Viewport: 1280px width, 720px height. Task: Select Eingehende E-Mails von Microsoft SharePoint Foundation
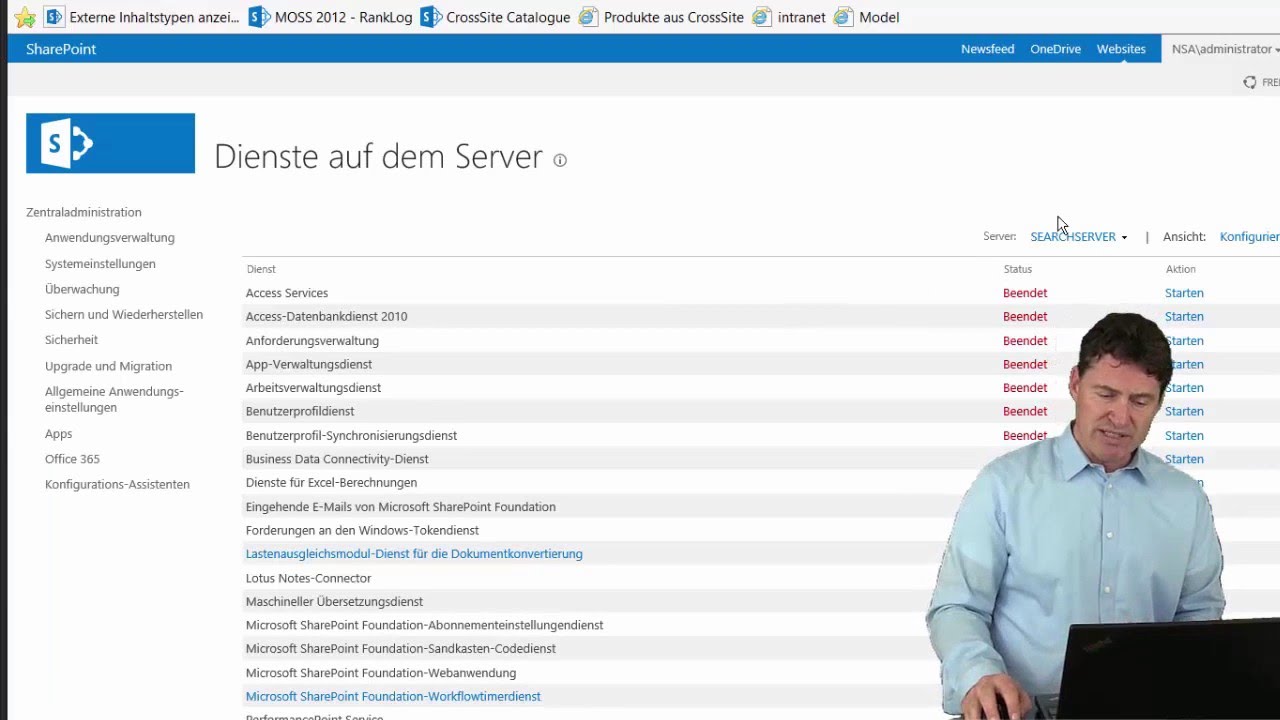(x=401, y=507)
